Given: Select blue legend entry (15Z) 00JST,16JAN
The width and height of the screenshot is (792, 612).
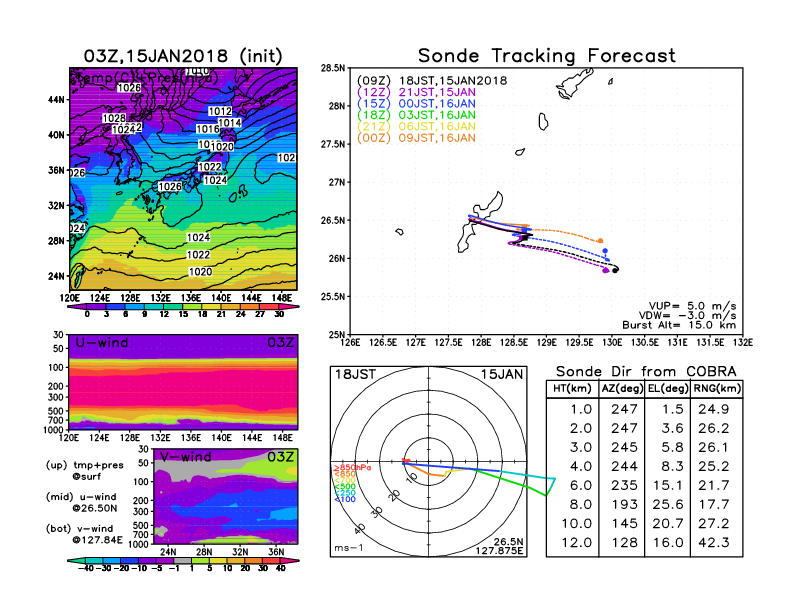Looking at the screenshot, I should point(416,104).
